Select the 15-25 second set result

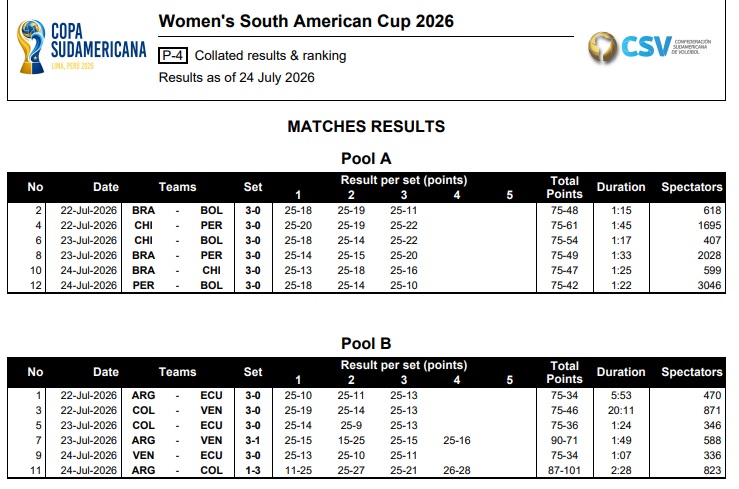tap(351, 440)
